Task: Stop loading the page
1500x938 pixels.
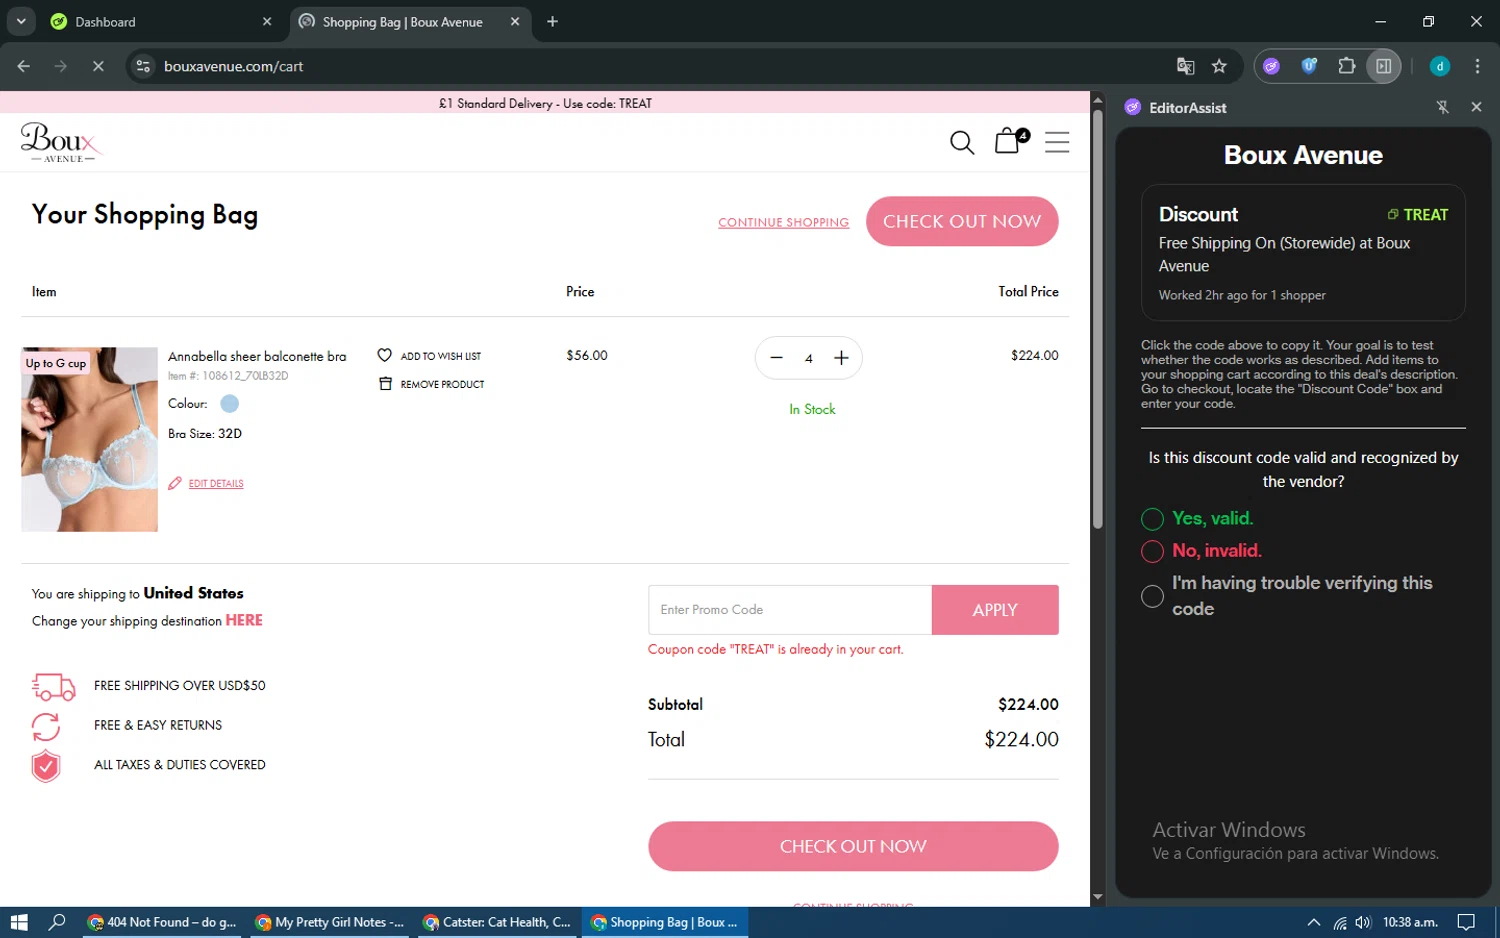Action: [x=98, y=66]
